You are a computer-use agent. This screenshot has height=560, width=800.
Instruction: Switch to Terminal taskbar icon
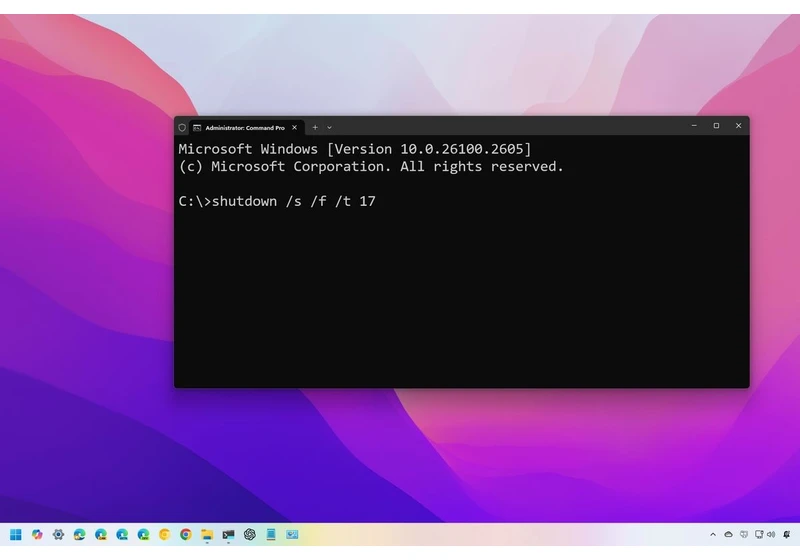[x=228, y=534]
